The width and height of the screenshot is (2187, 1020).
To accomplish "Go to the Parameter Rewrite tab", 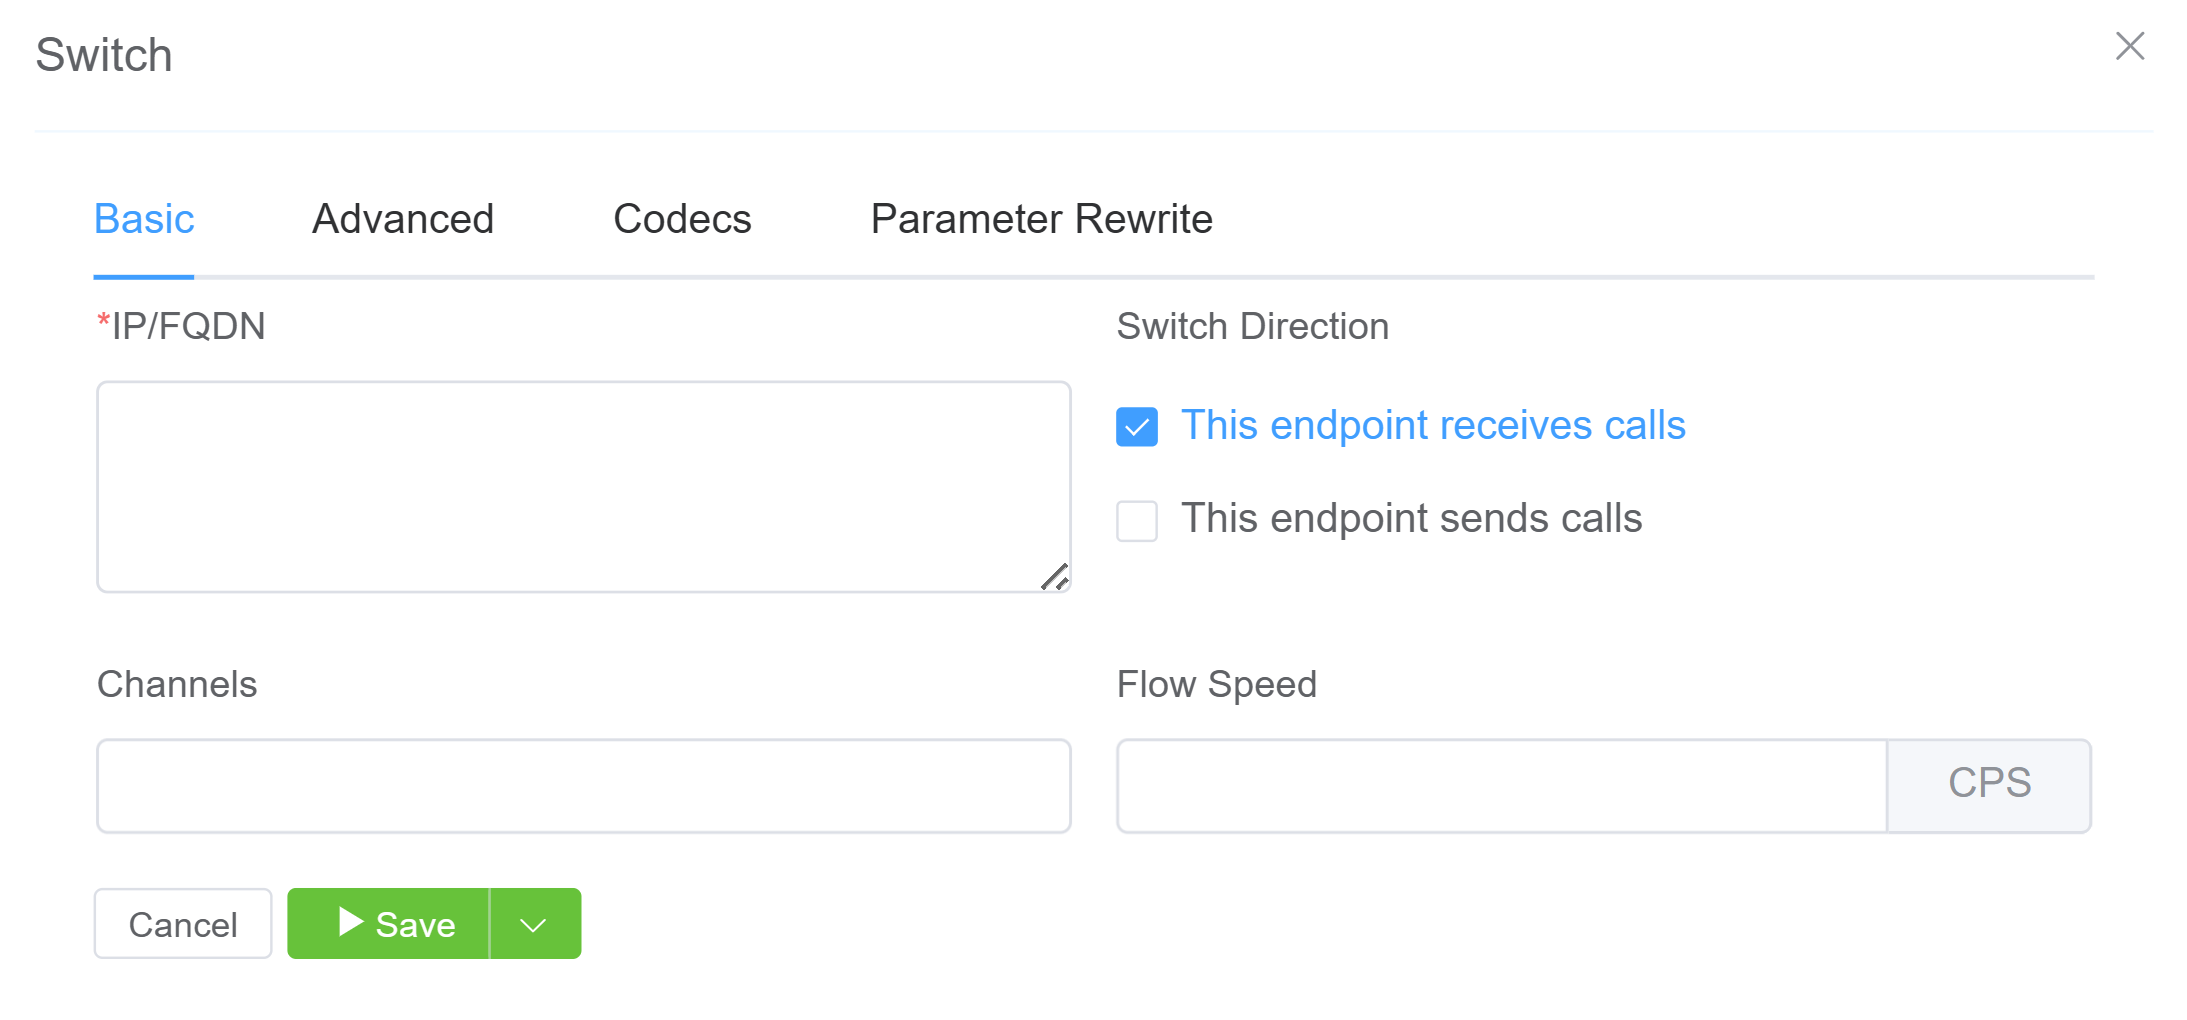I will coord(1041,219).
